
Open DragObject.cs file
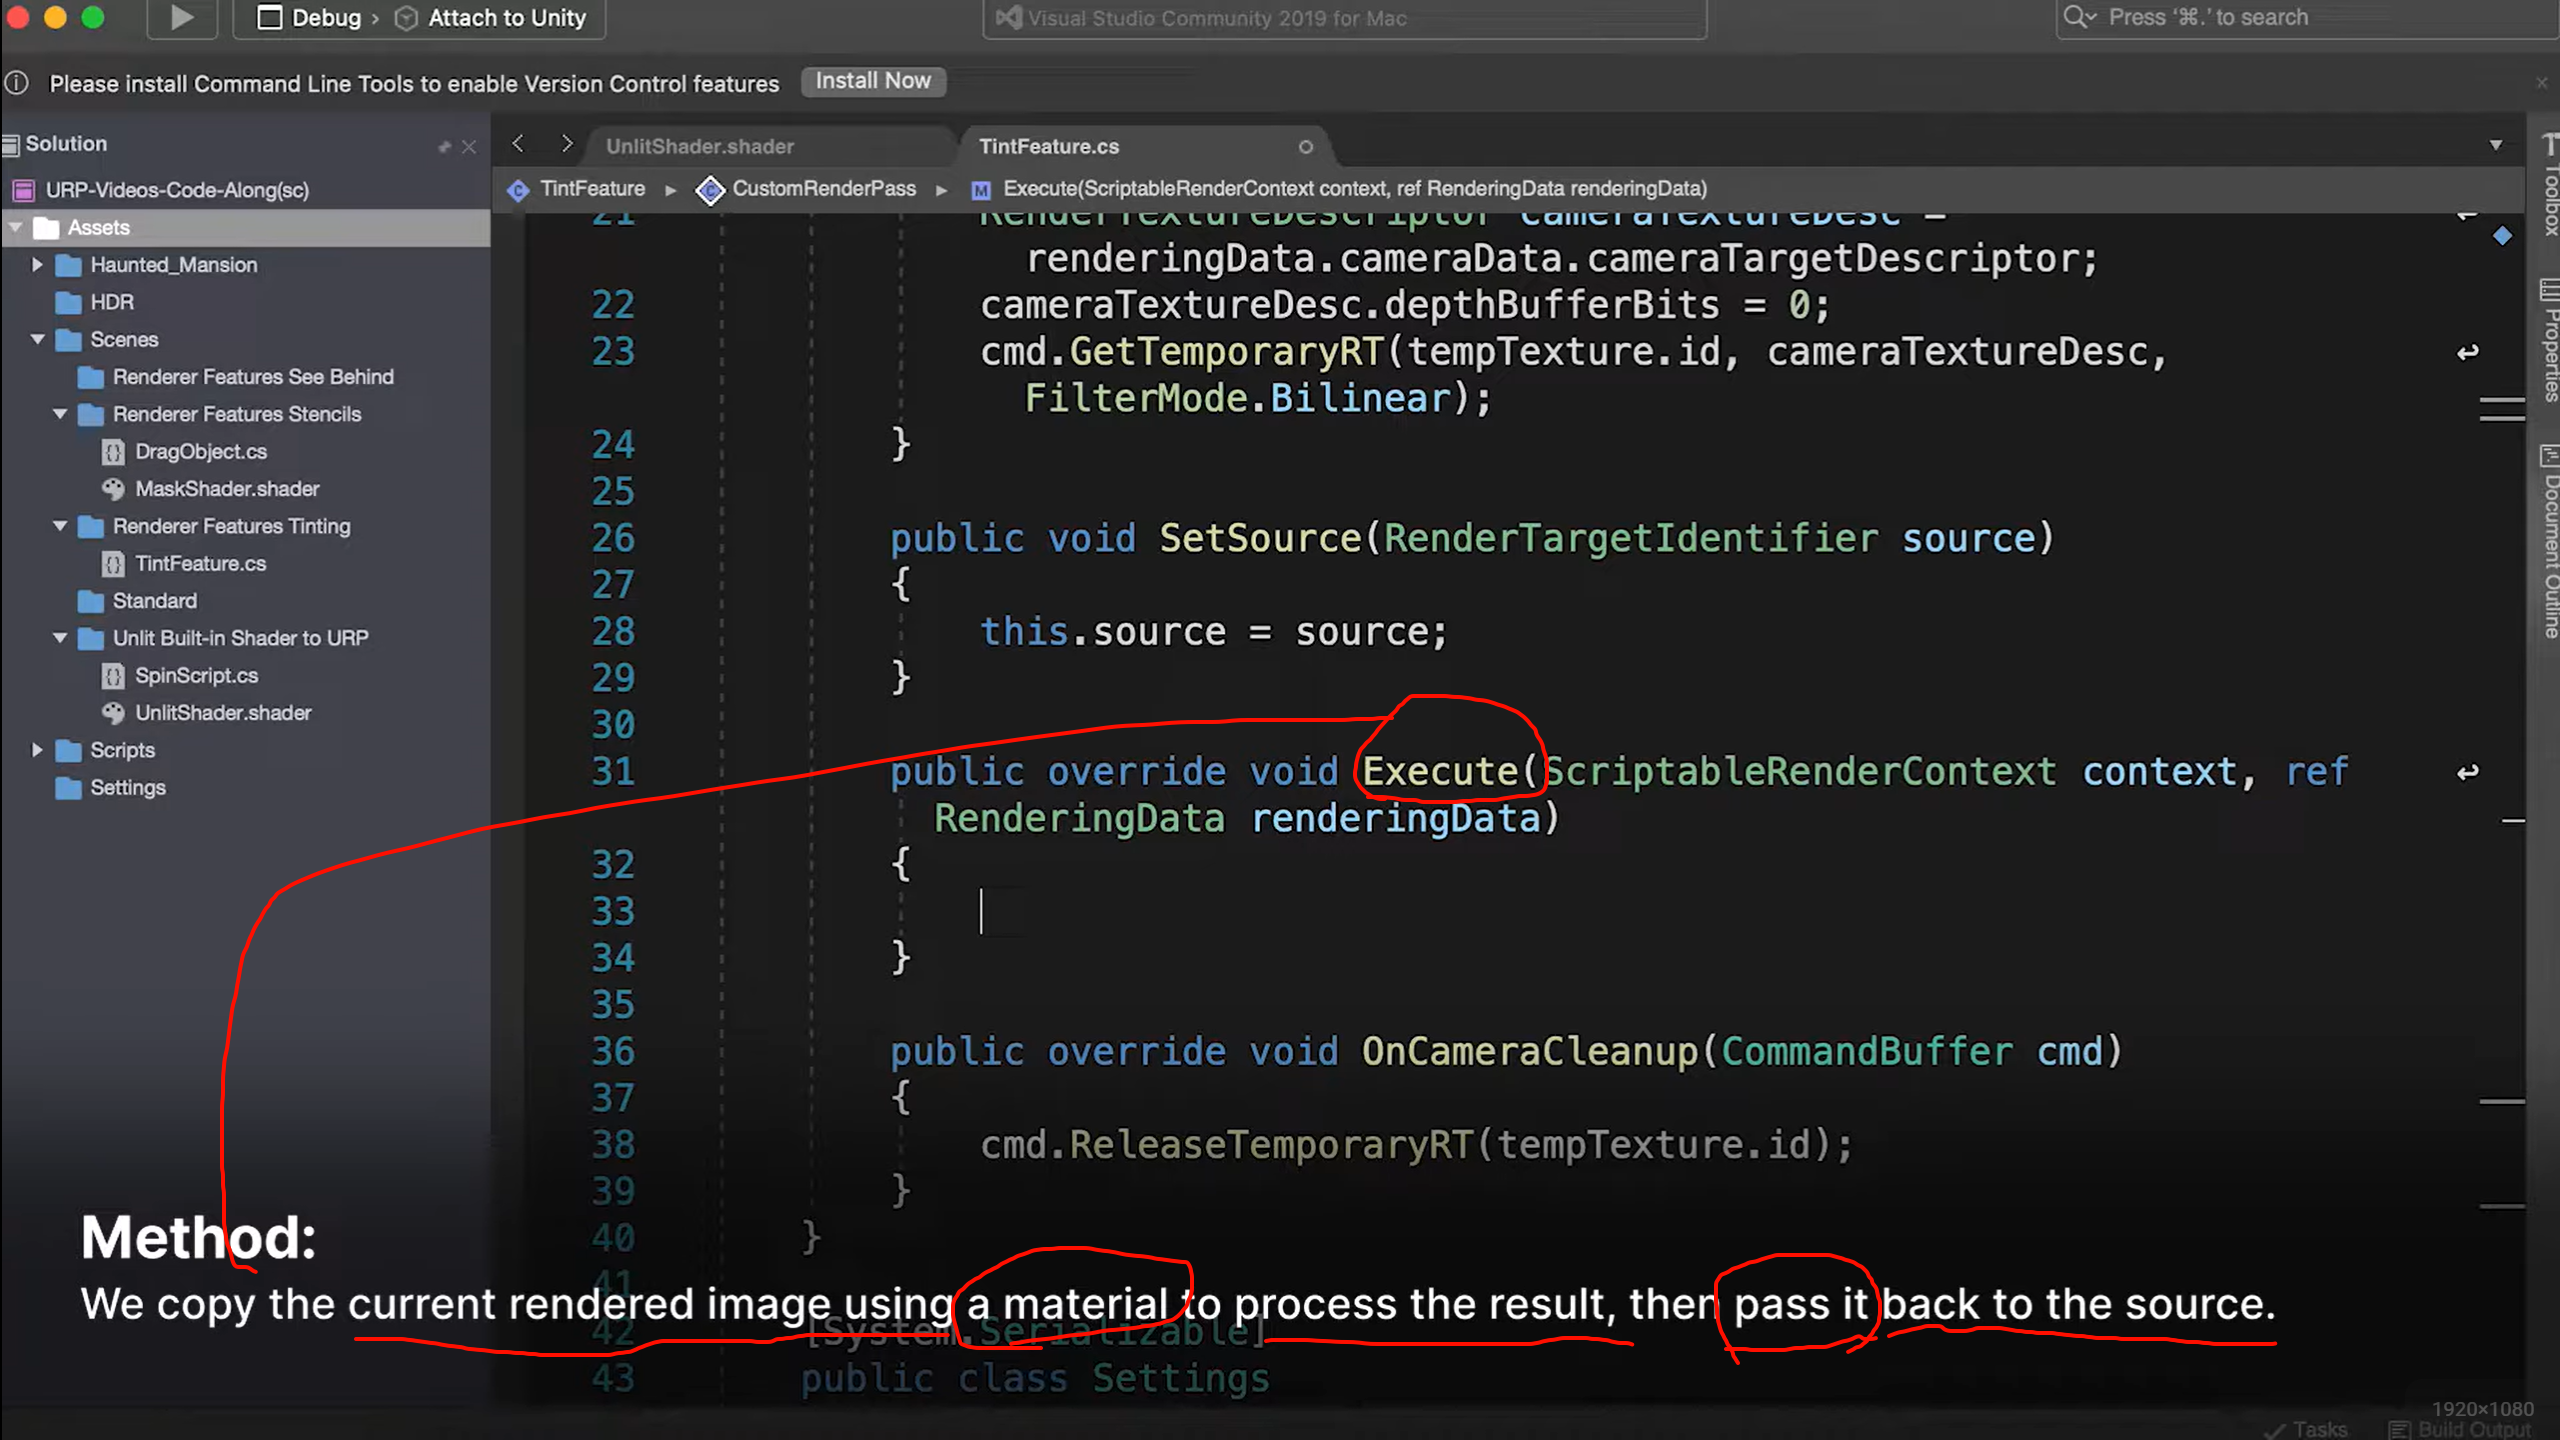coord(201,452)
